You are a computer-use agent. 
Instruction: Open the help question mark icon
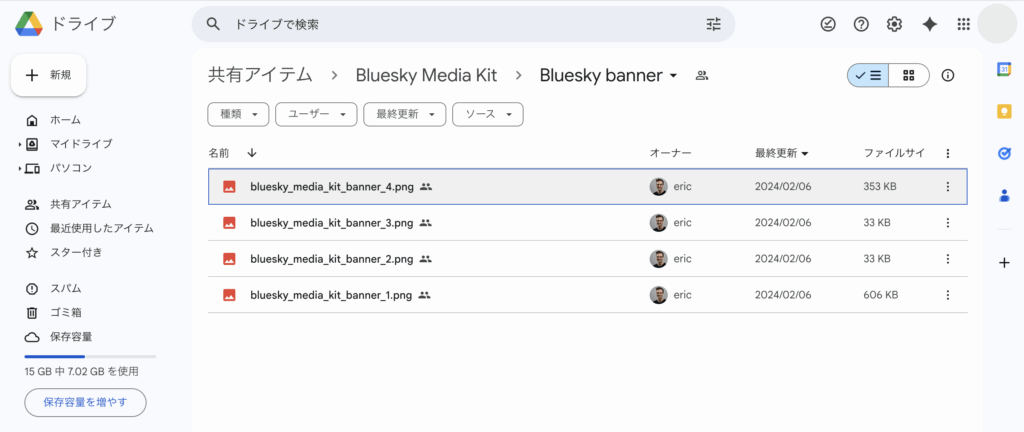click(861, 24)
